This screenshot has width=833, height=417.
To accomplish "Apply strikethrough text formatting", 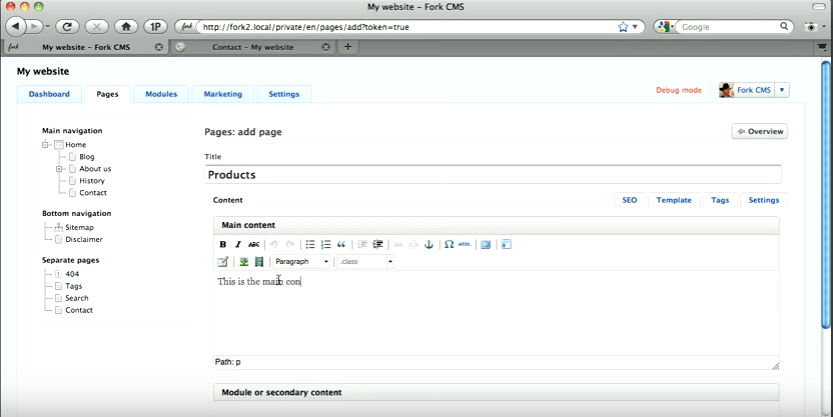I will click(254, 245).
